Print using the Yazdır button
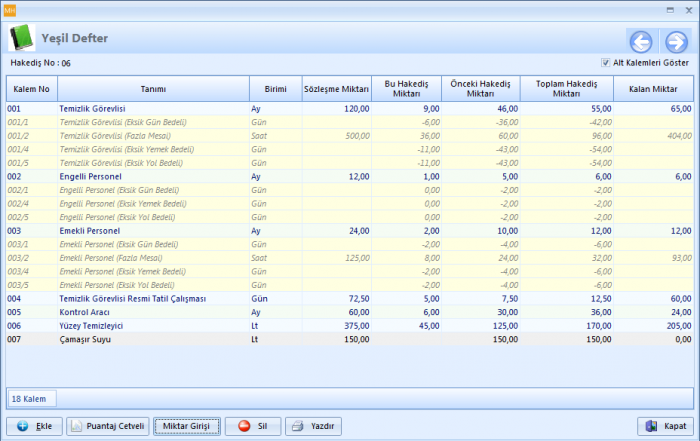The height and width of the screenshot is (441, 700). (x=313, y=426)
